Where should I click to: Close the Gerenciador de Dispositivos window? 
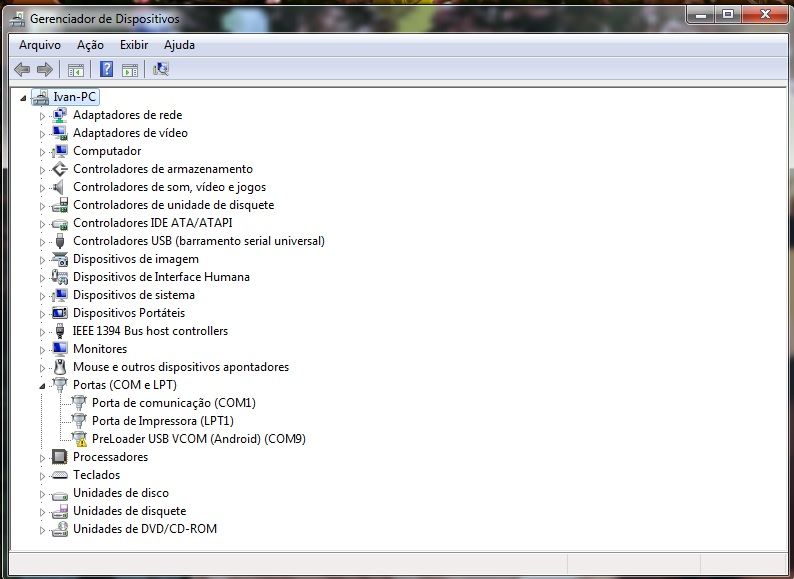(765, 15)
